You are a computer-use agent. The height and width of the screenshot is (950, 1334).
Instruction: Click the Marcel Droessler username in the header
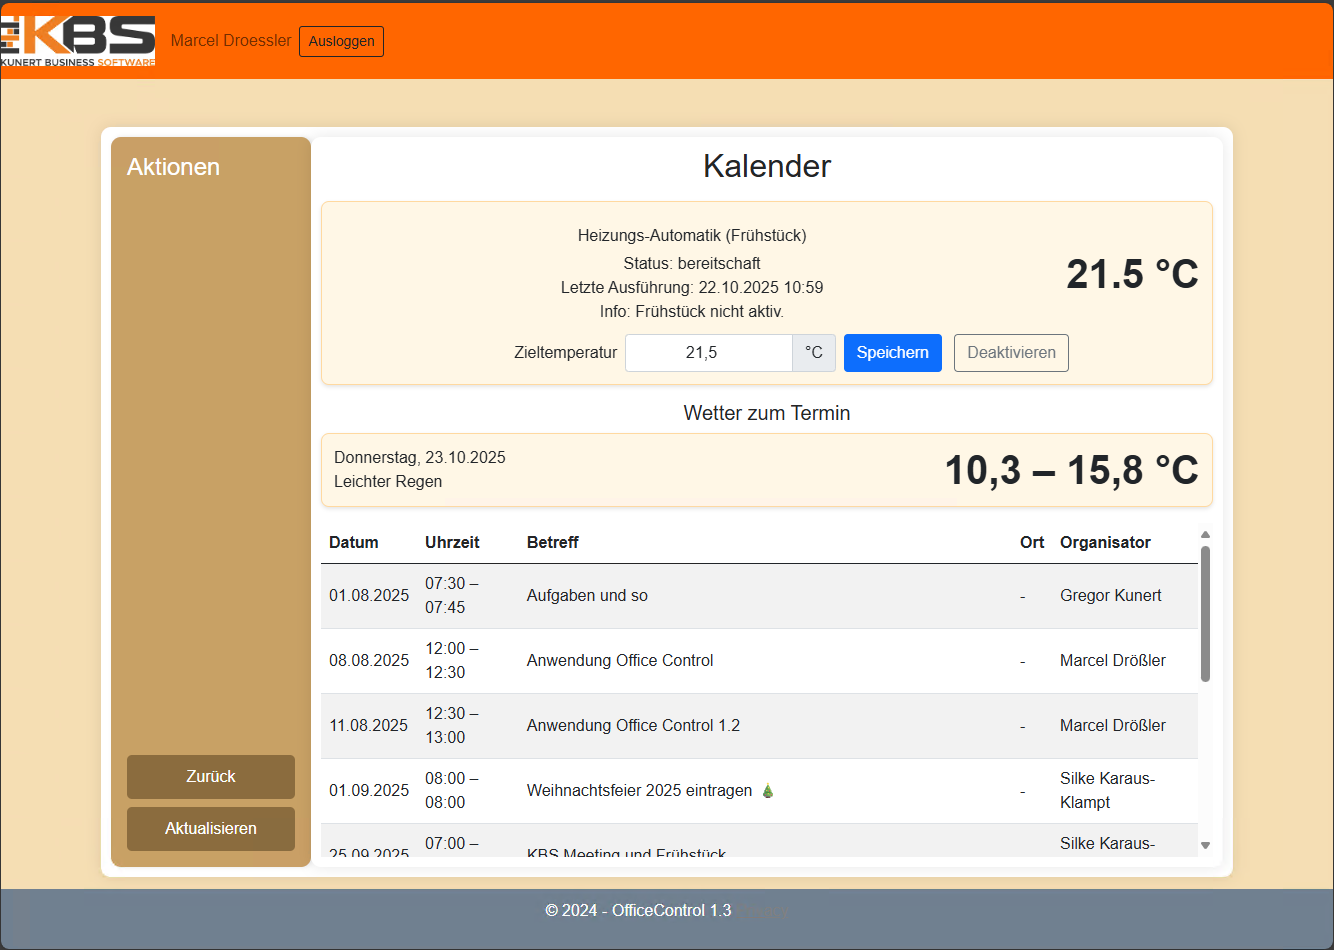tap(231, 41)
